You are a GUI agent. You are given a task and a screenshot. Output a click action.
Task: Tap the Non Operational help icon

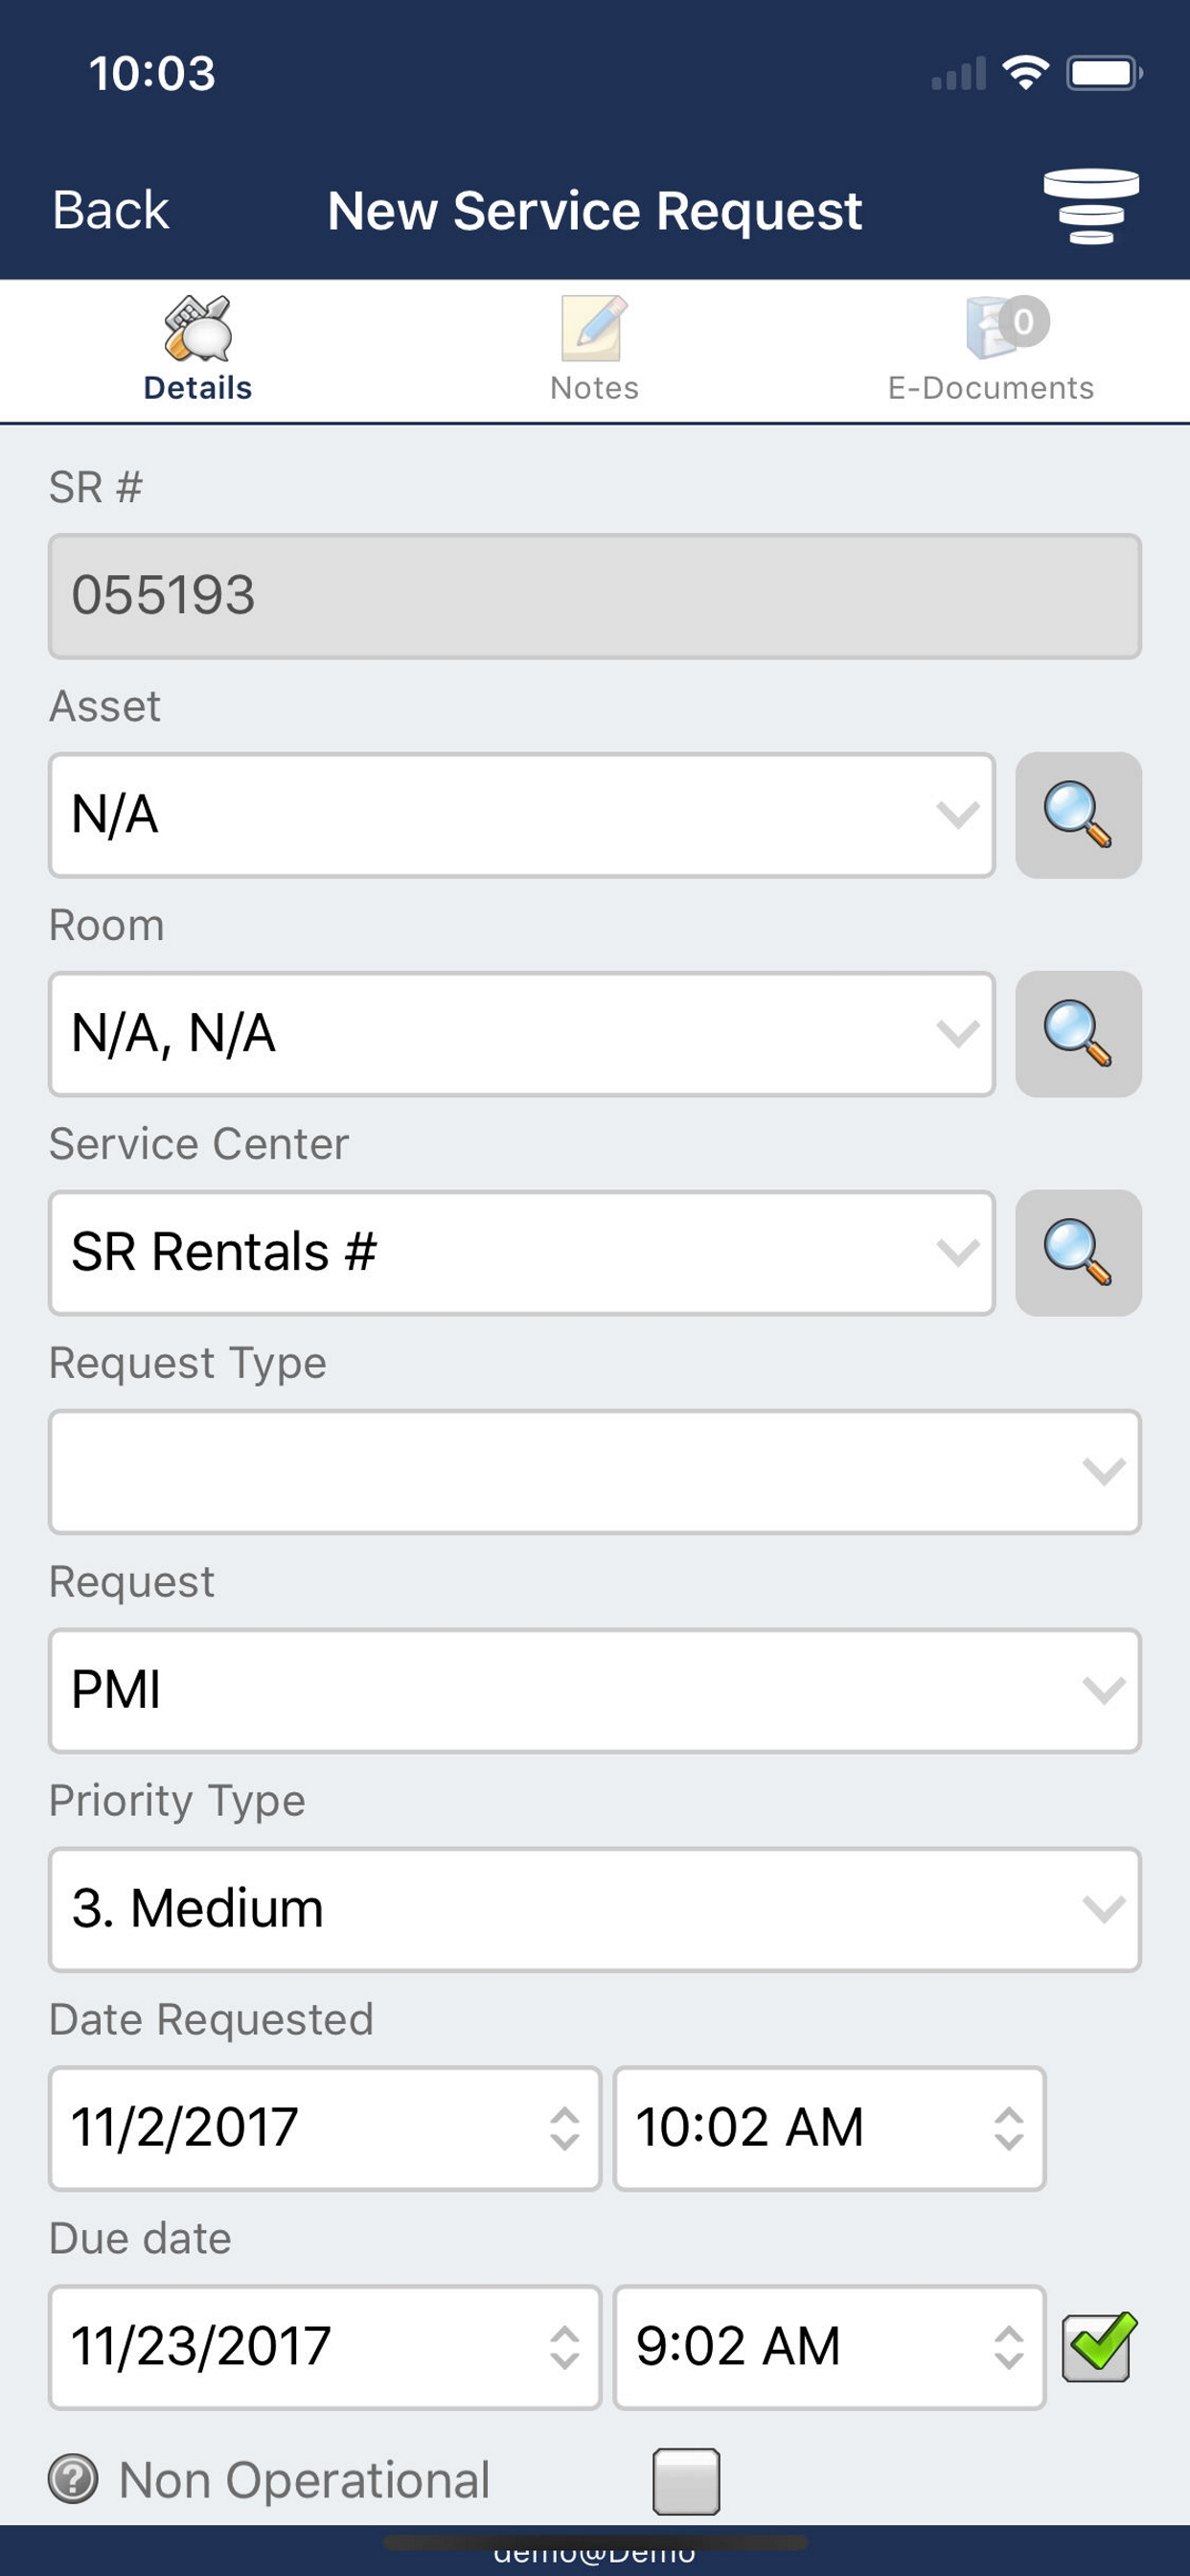click(x=73, y=2479)
